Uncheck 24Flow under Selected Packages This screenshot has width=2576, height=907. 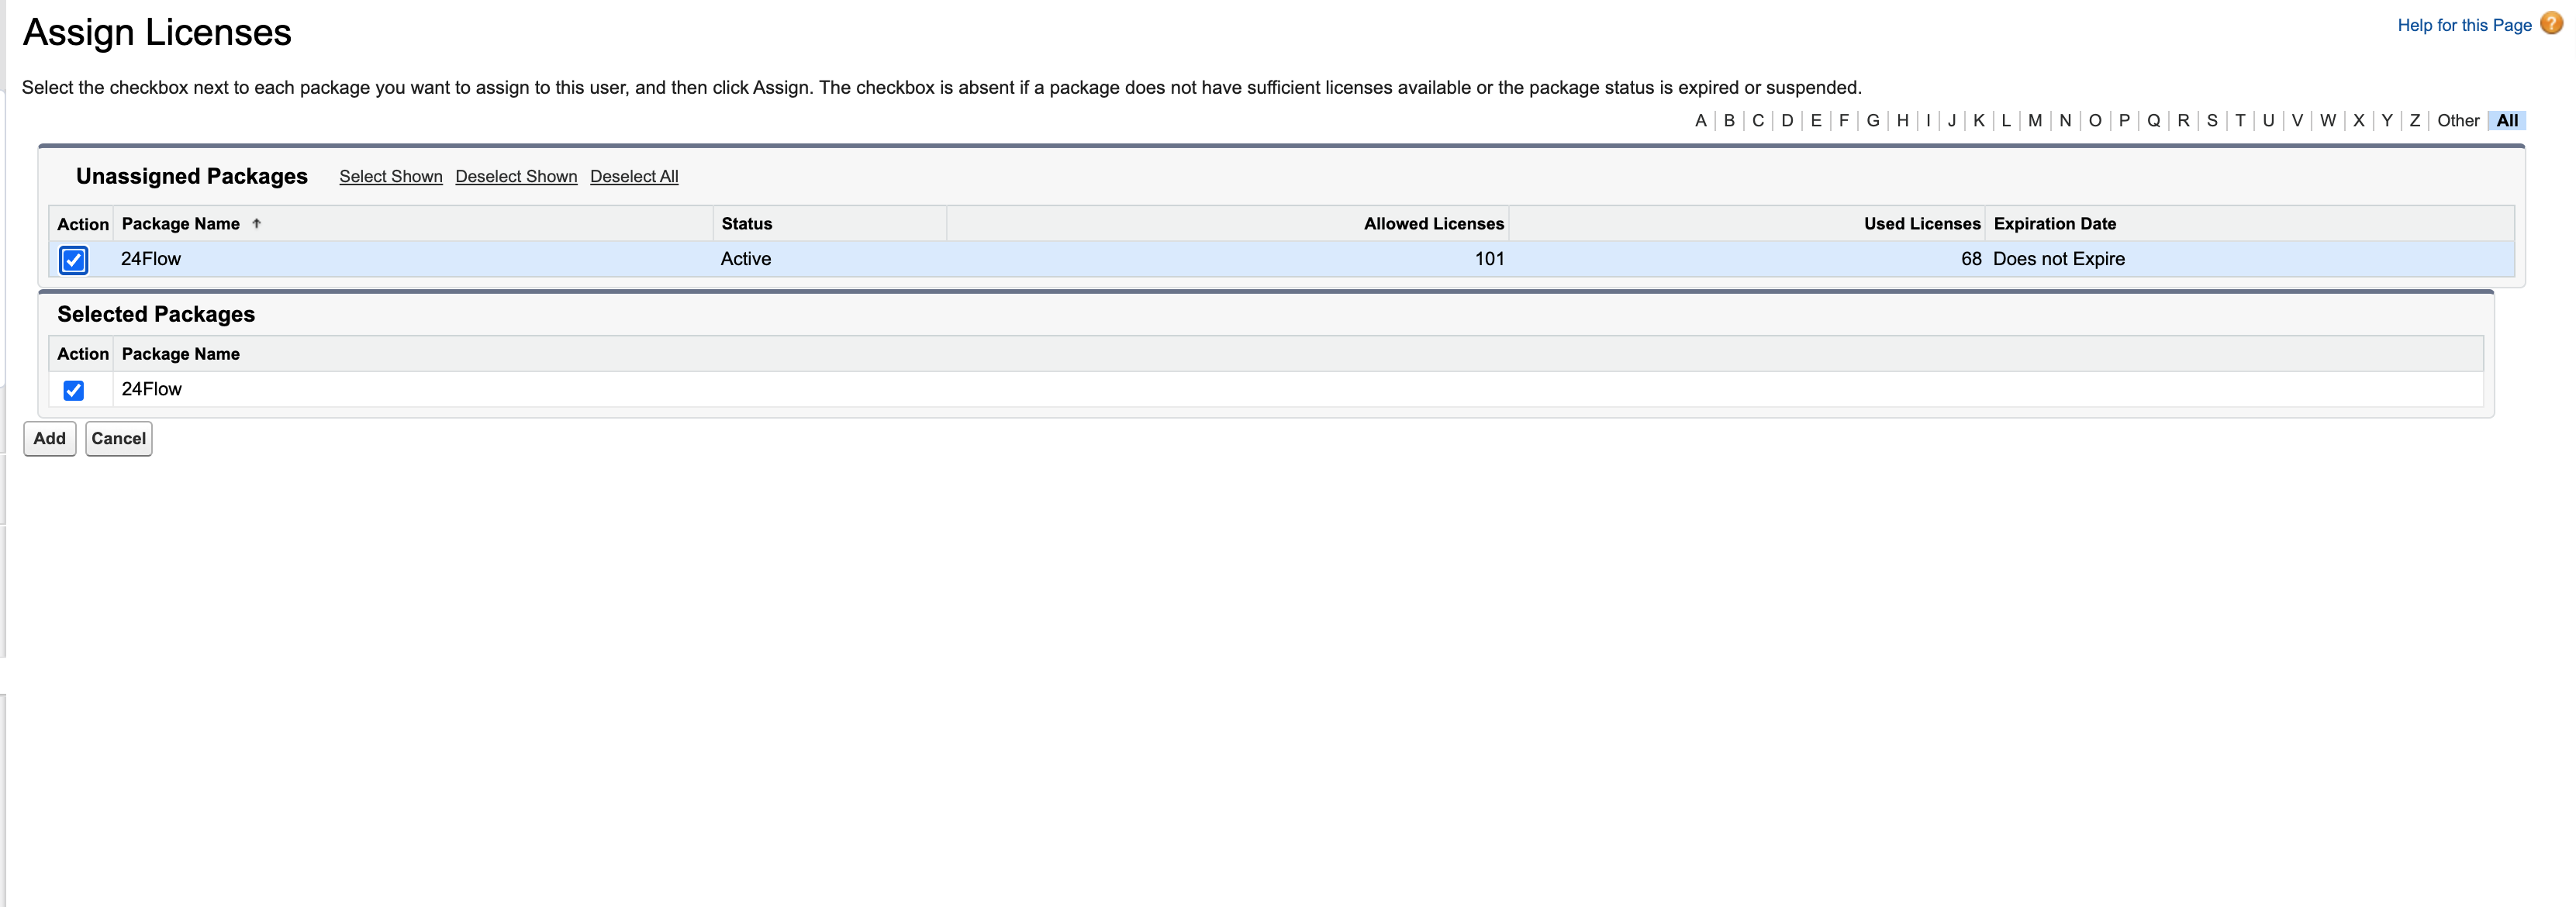(x=74, y=390)
